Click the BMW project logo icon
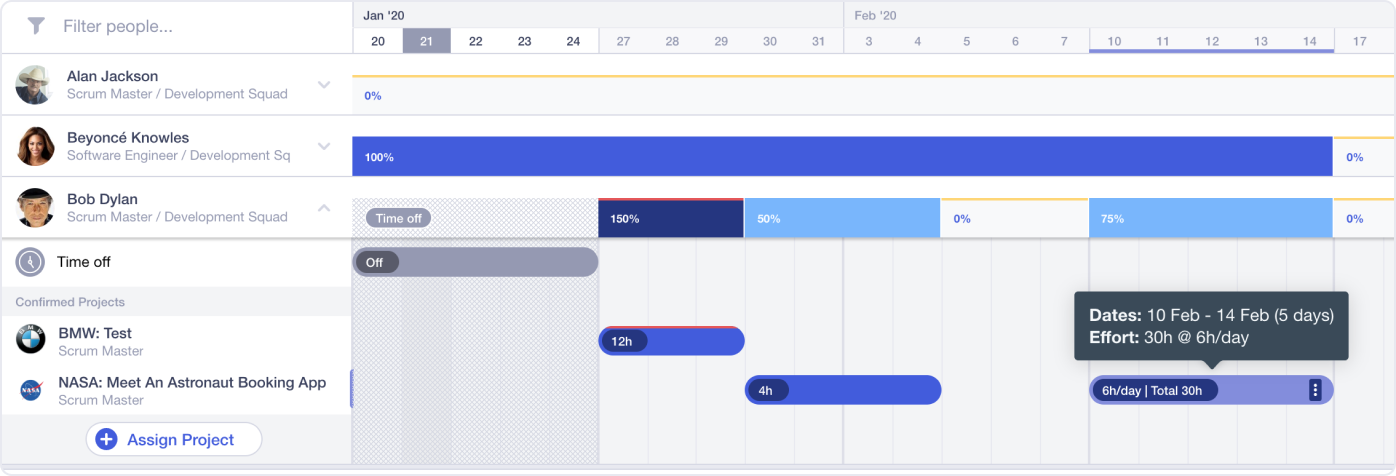The image size is (1396, 476). point(31,341)
